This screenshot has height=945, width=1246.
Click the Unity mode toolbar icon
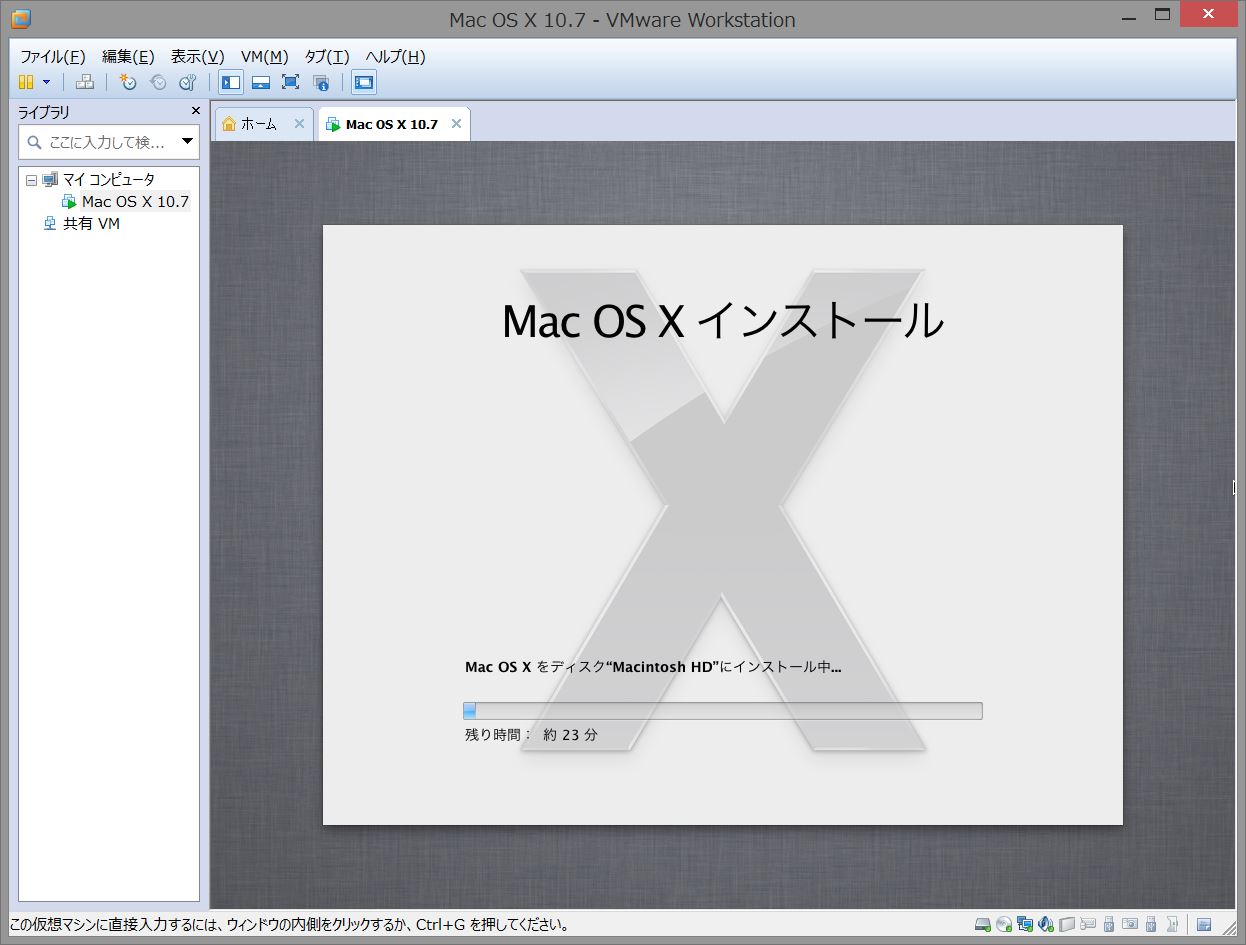click(321, 82)
